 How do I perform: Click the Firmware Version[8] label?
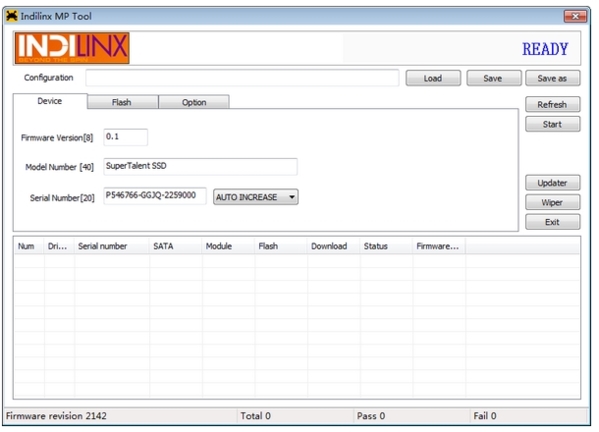point(57,138)
